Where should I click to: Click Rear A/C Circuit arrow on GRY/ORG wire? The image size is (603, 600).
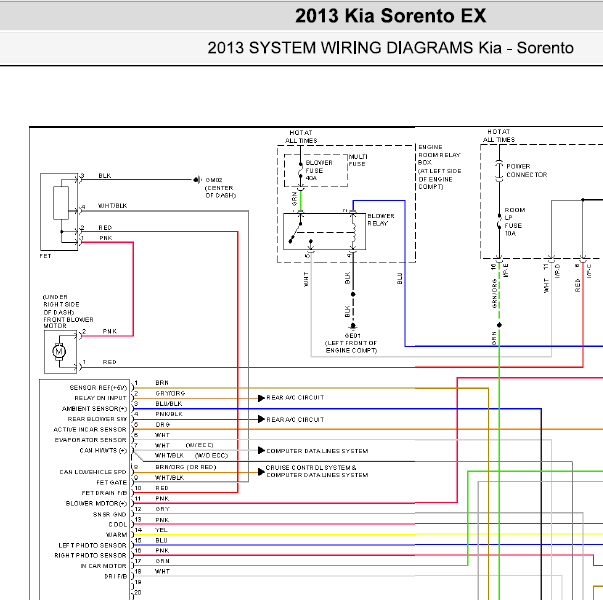click(261, 398)
